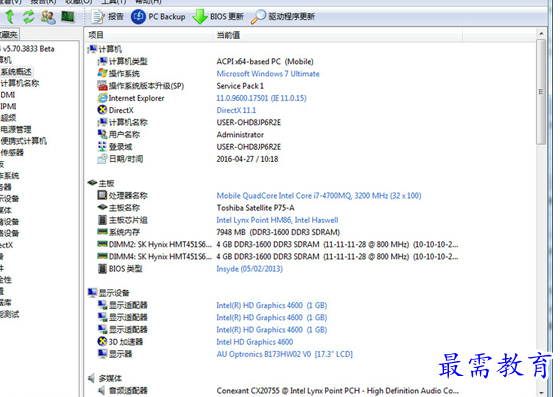
Task: Select the Administrator user name value
Action: click(x=240, y=135)
